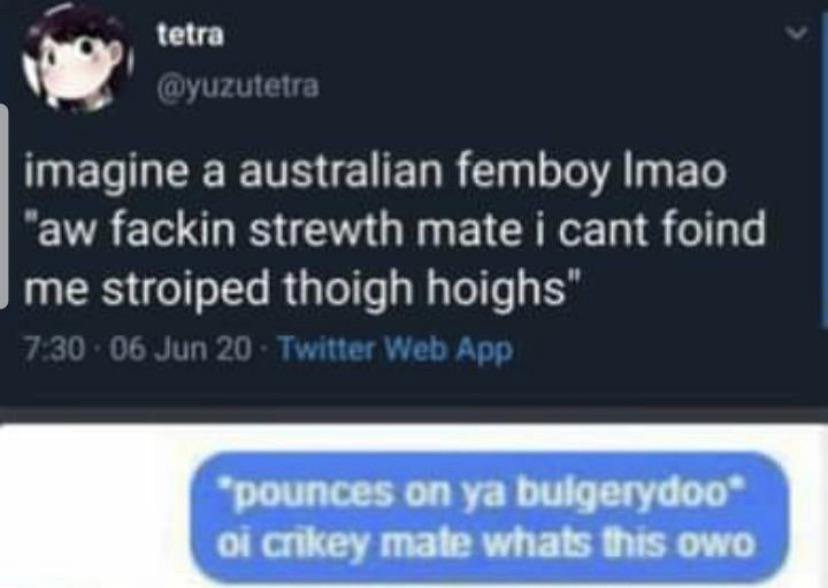Click the line "imagine a australian femboy lmao"
This screenshot has width=828, height=588.
tap(375, 173)
